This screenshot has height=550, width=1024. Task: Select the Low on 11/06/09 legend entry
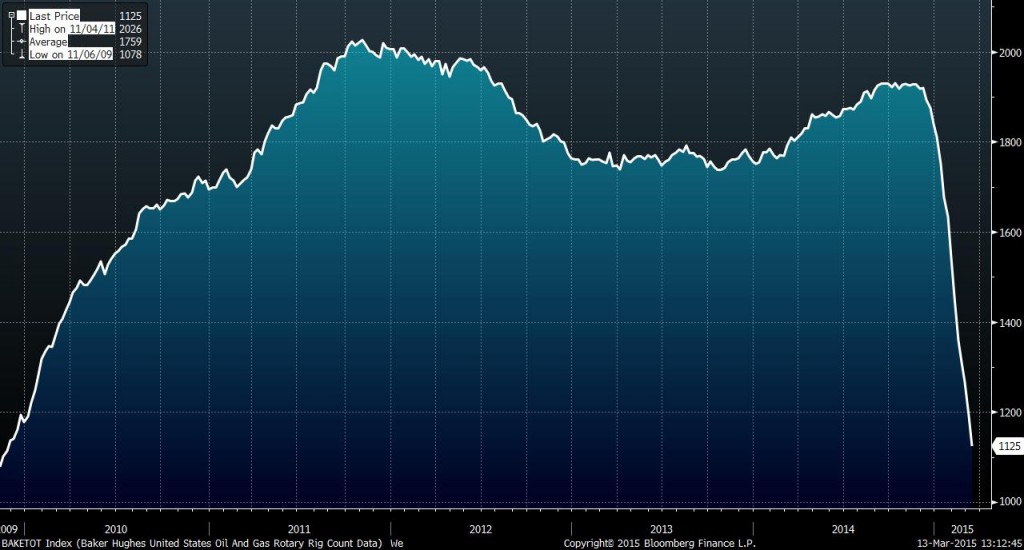point(71,56)
